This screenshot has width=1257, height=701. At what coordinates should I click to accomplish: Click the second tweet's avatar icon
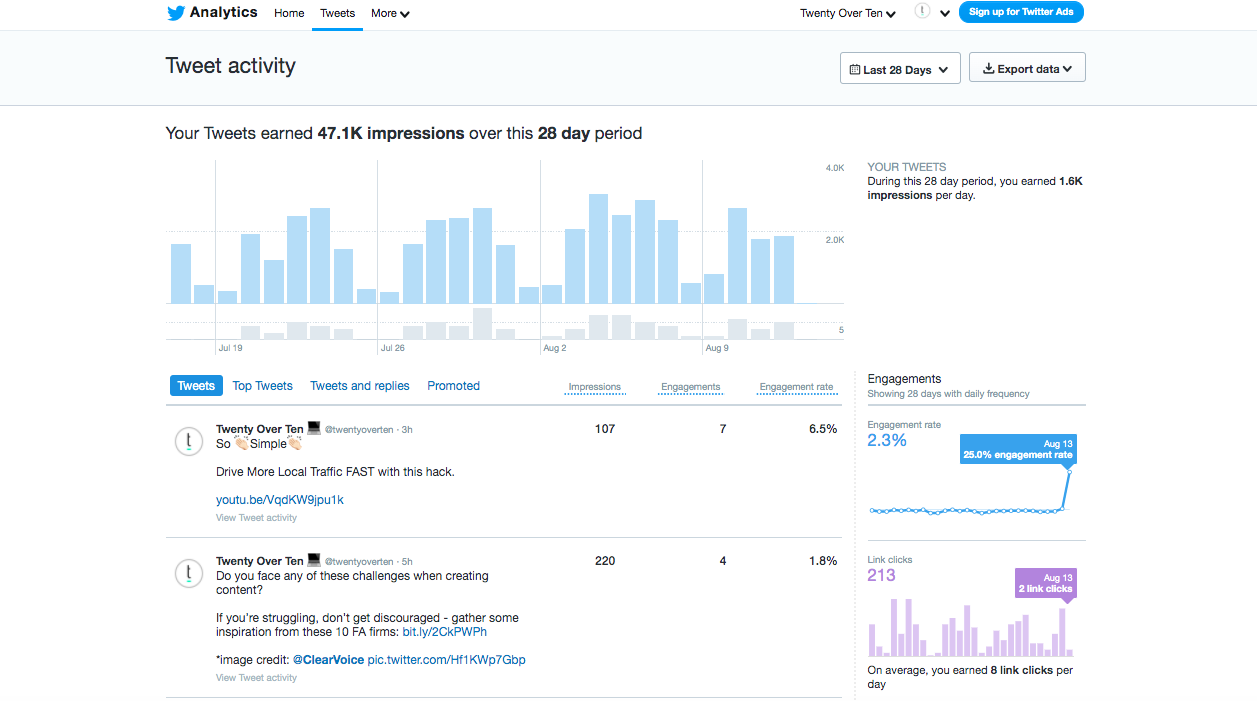[x=189, y=573]
